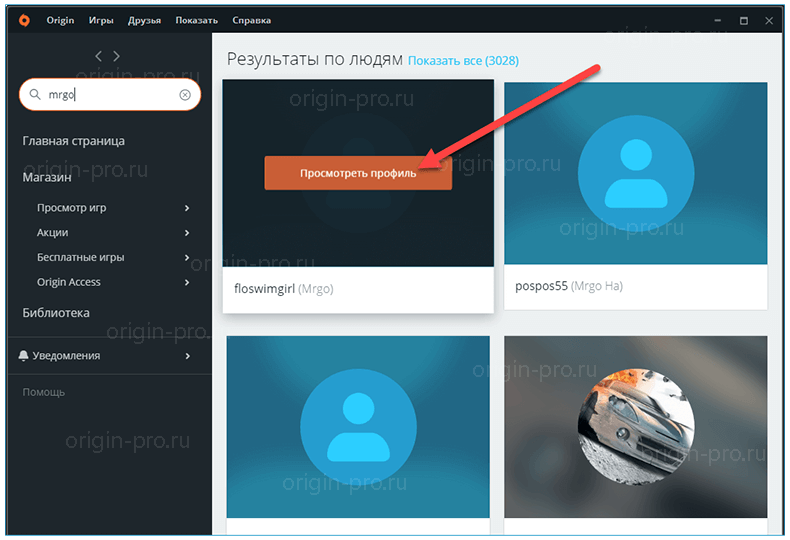
Task: Click Показать все (3028) link
Action: point(463,61)
